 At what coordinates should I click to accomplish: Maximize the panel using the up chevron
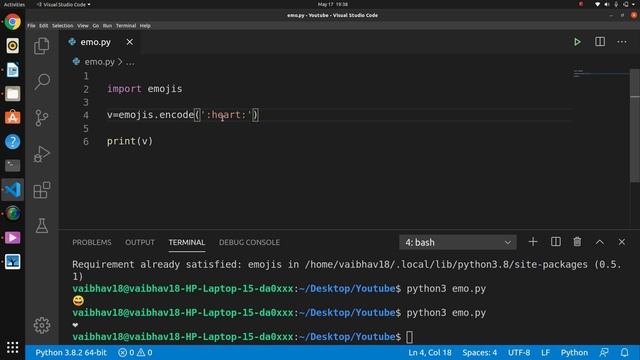click(600, 242)
